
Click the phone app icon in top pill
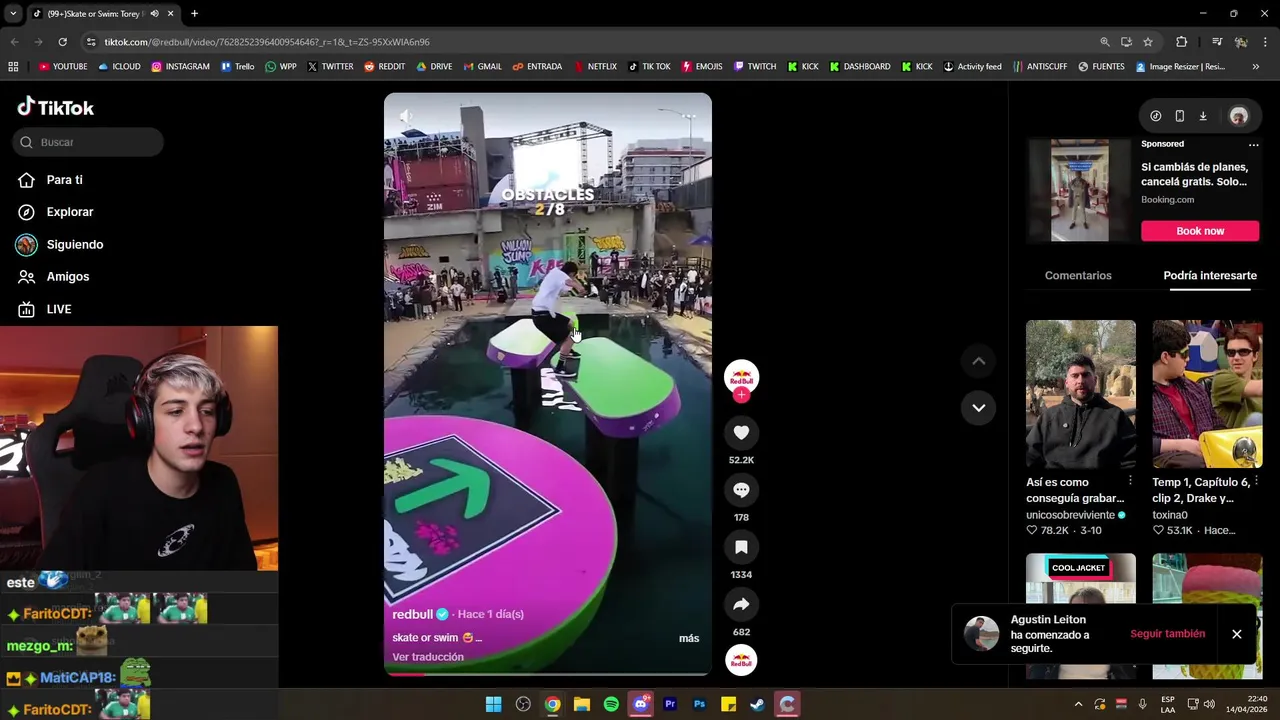(x=1179, y=116)
